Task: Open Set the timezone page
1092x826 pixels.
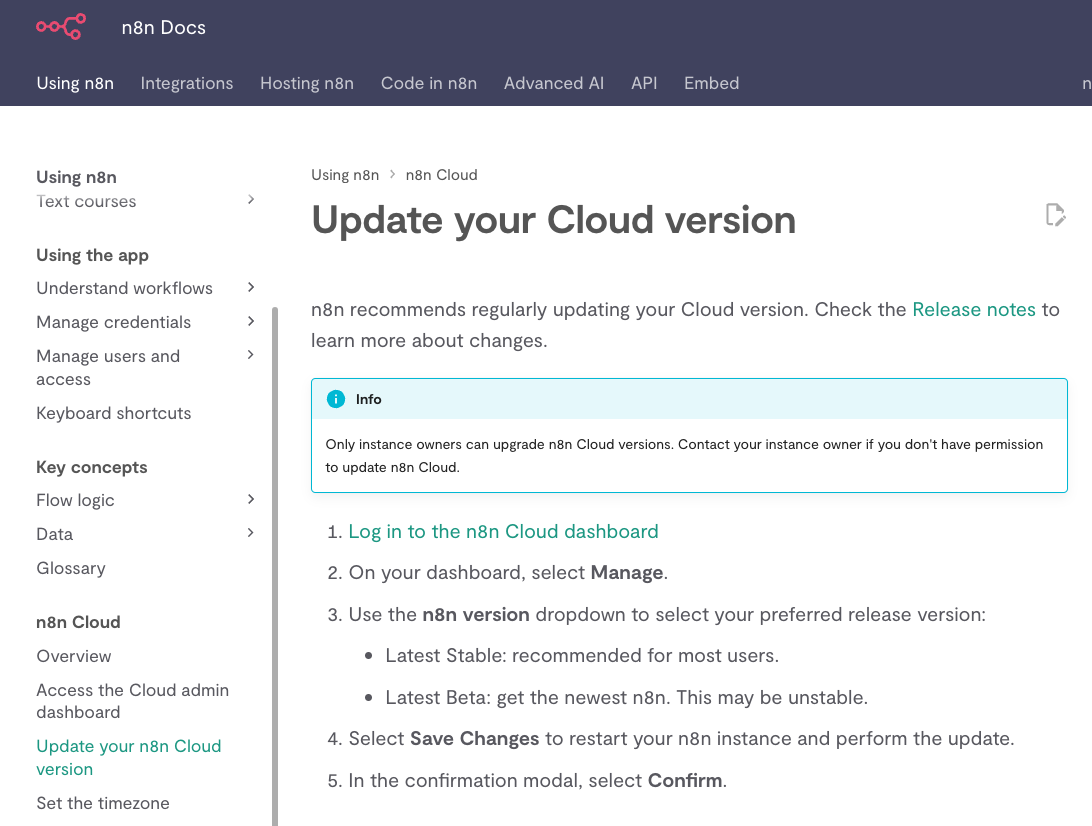Action: tap(103, 803)
